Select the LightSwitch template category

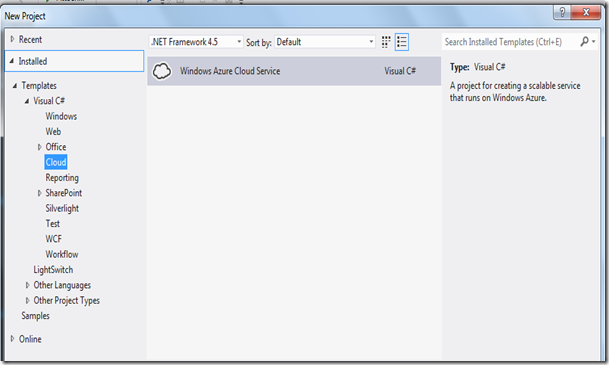coord(53,269)
